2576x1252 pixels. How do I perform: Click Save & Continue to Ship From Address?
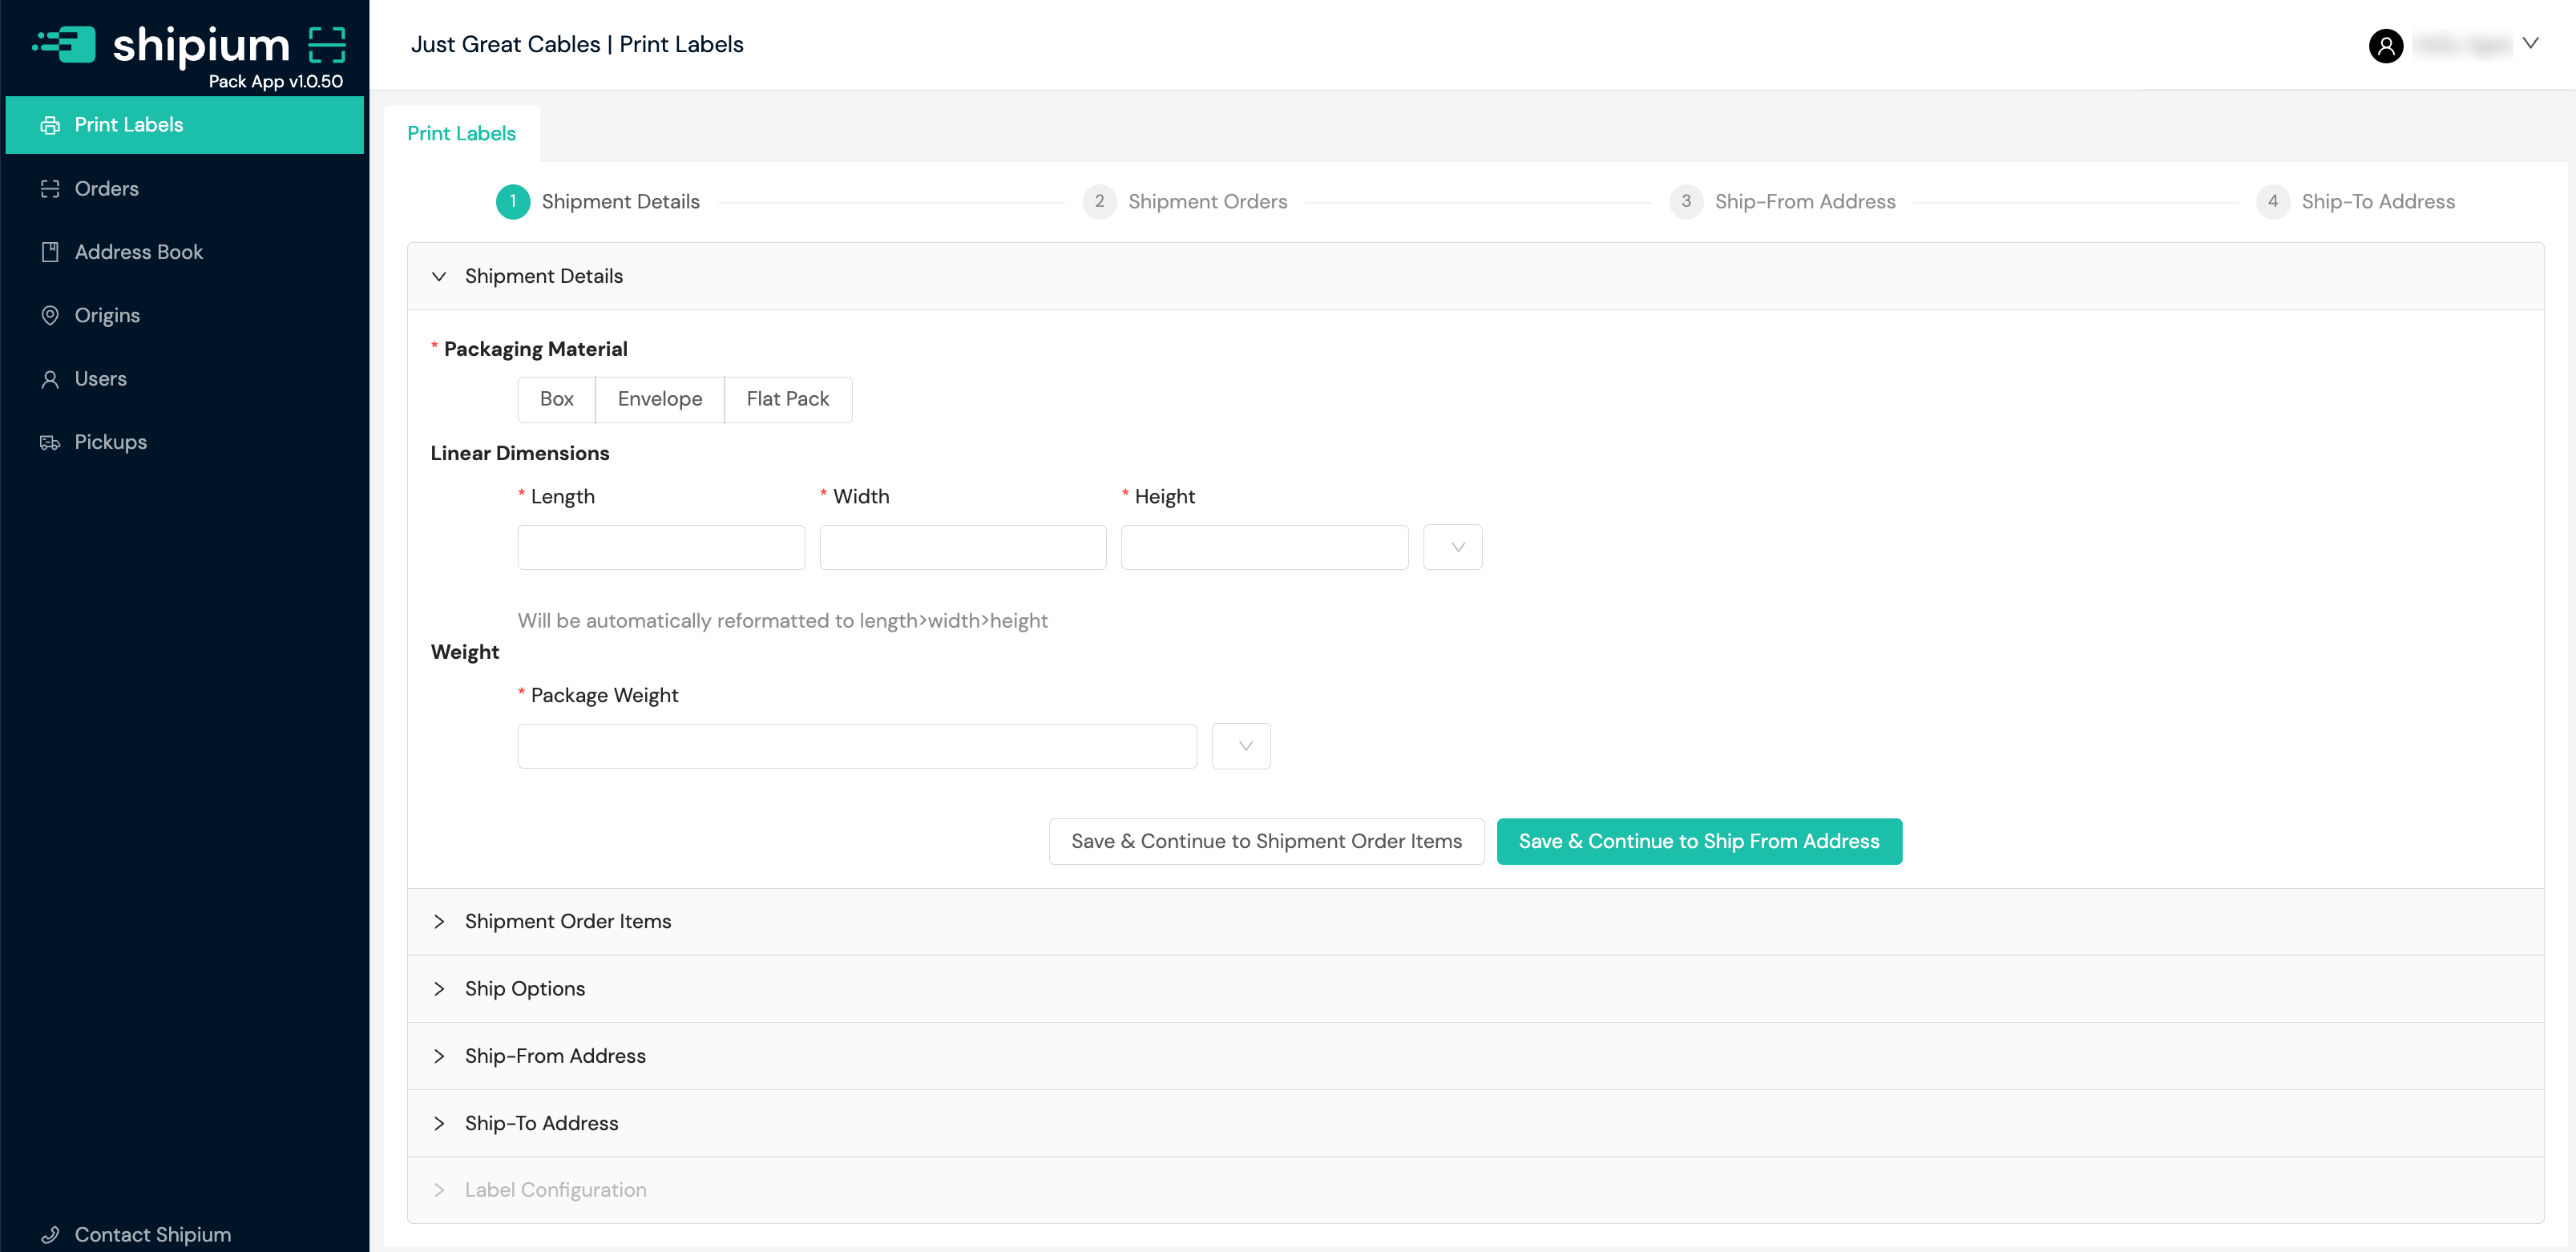click(1698, 841)
